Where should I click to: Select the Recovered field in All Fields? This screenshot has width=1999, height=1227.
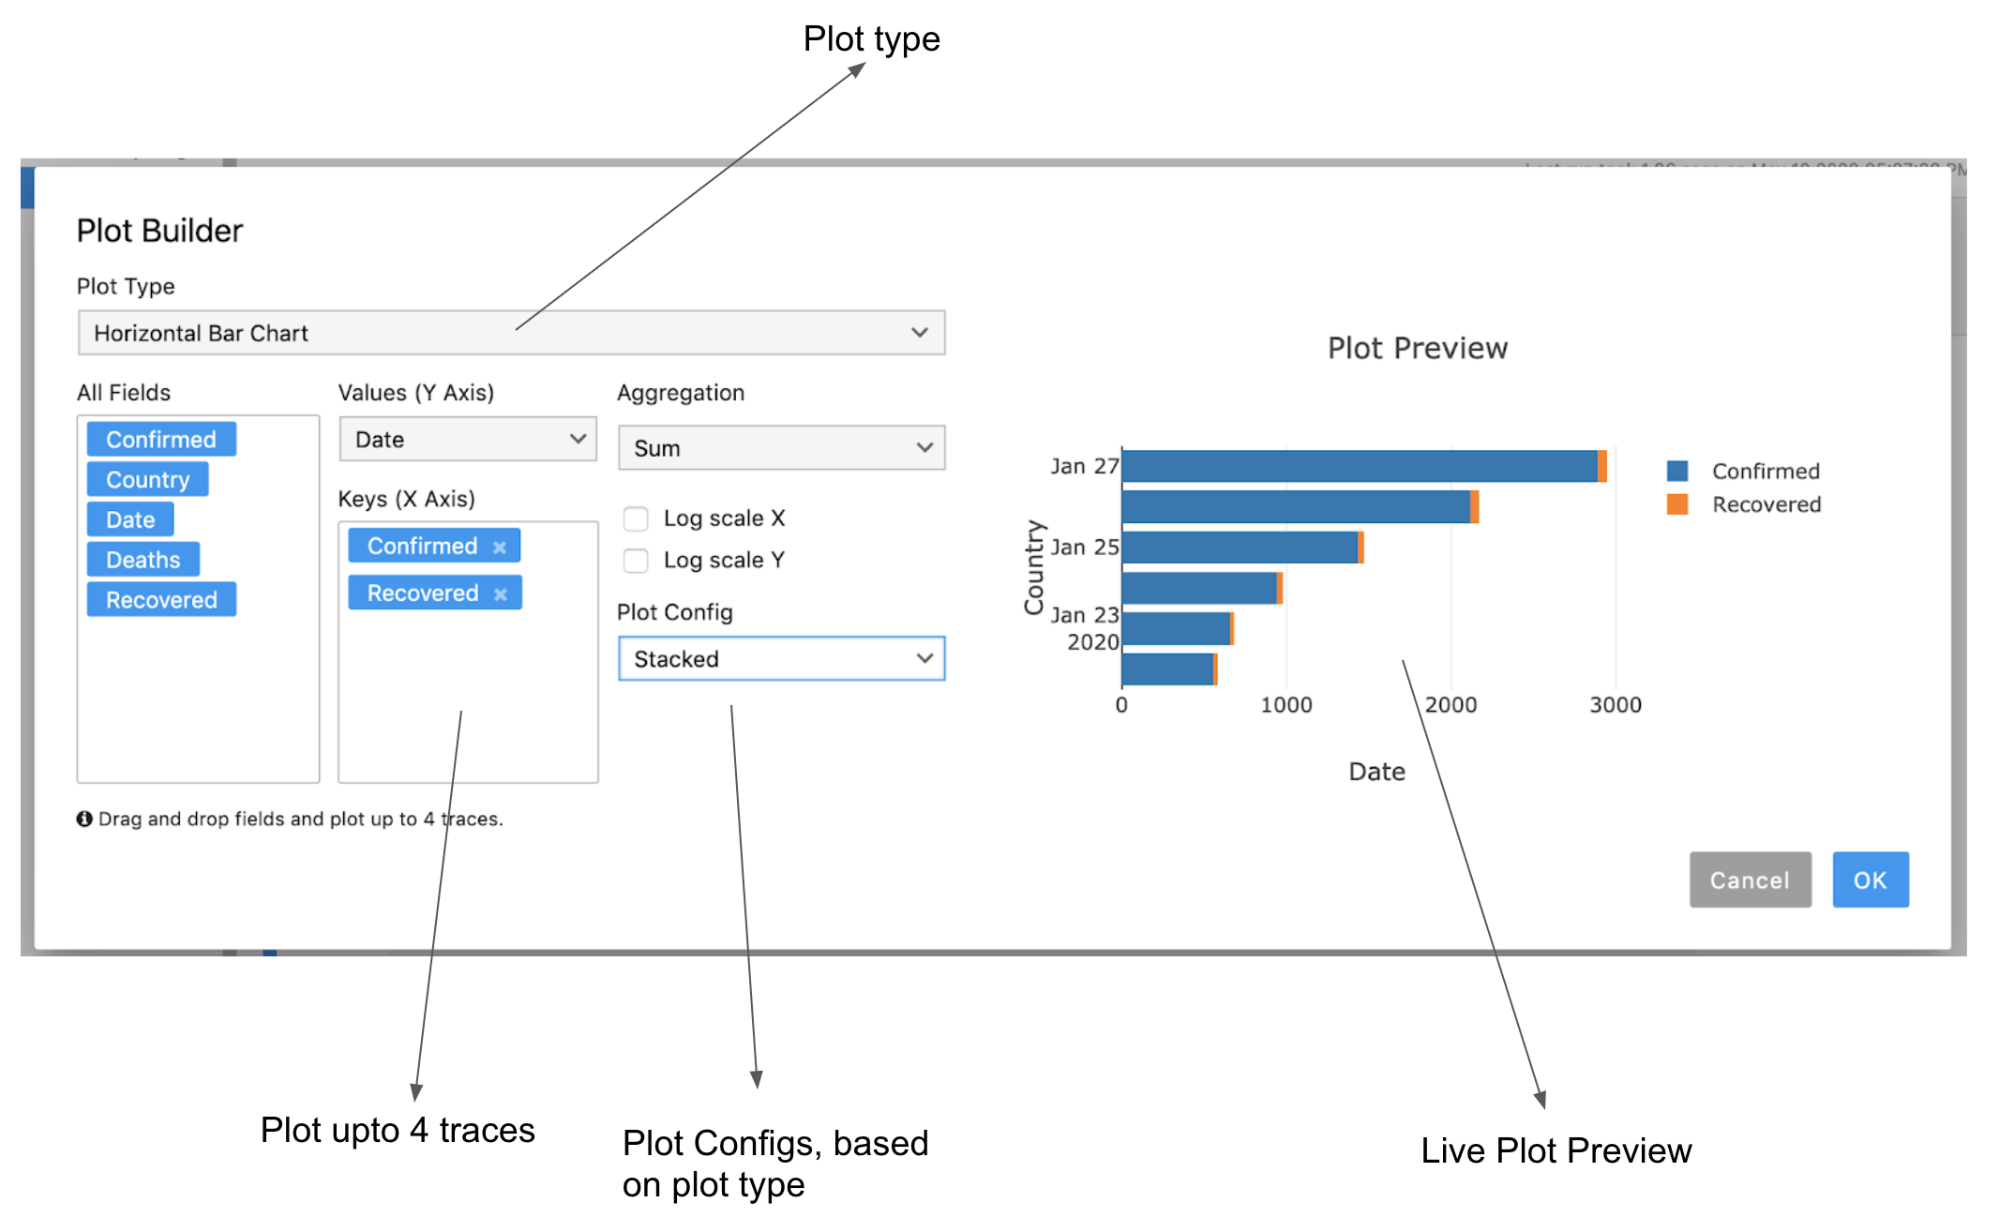162,600
